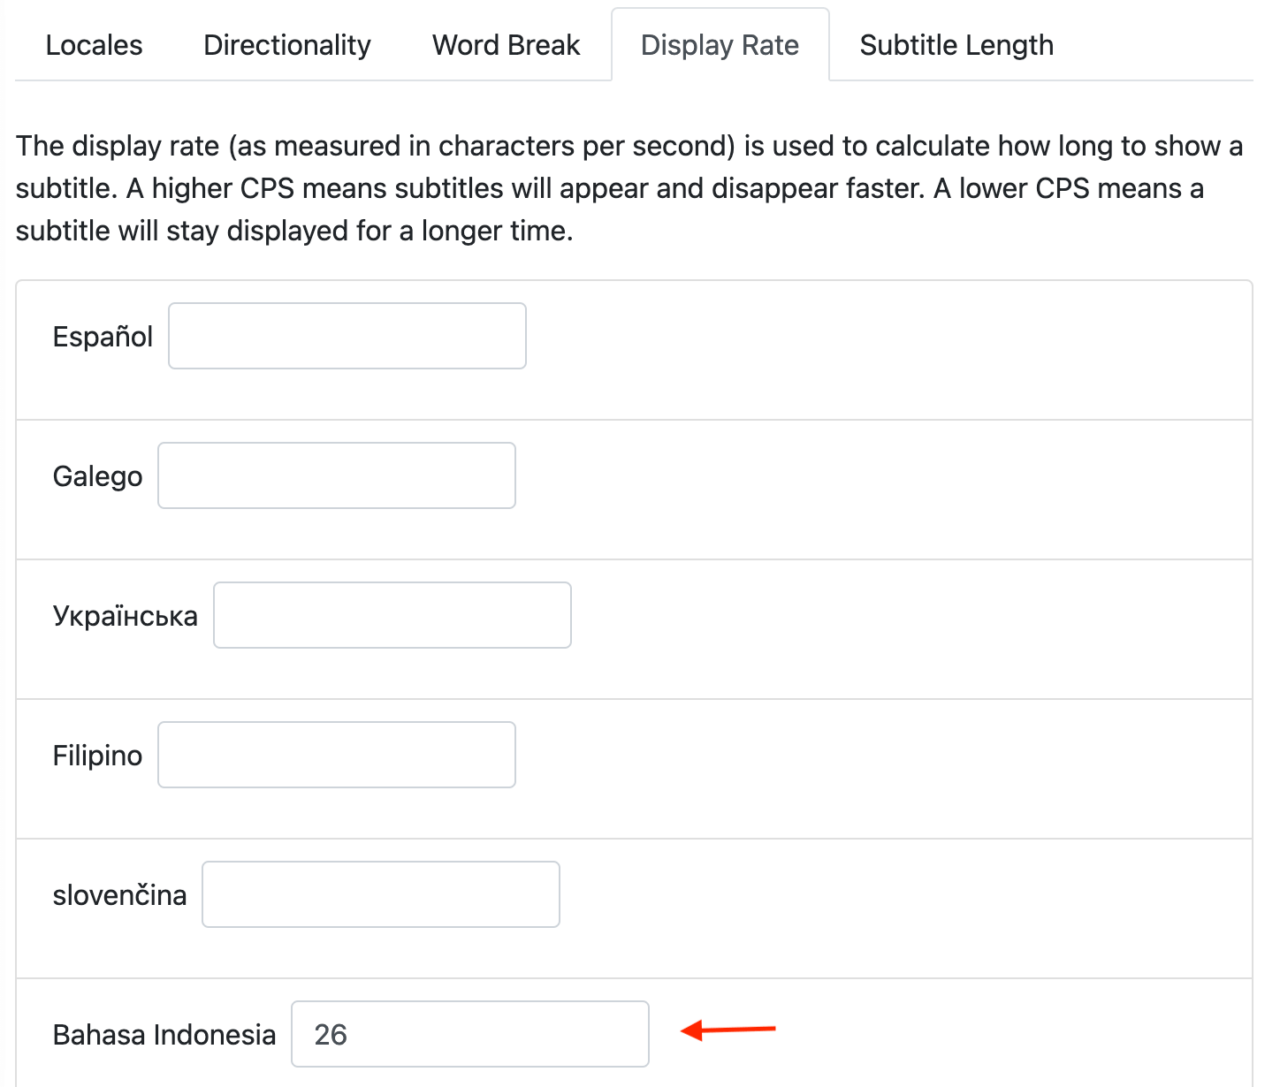Switch to the Subtitle Length tab
This screenshot has height=1087, width=1280.
click(955, 45)
